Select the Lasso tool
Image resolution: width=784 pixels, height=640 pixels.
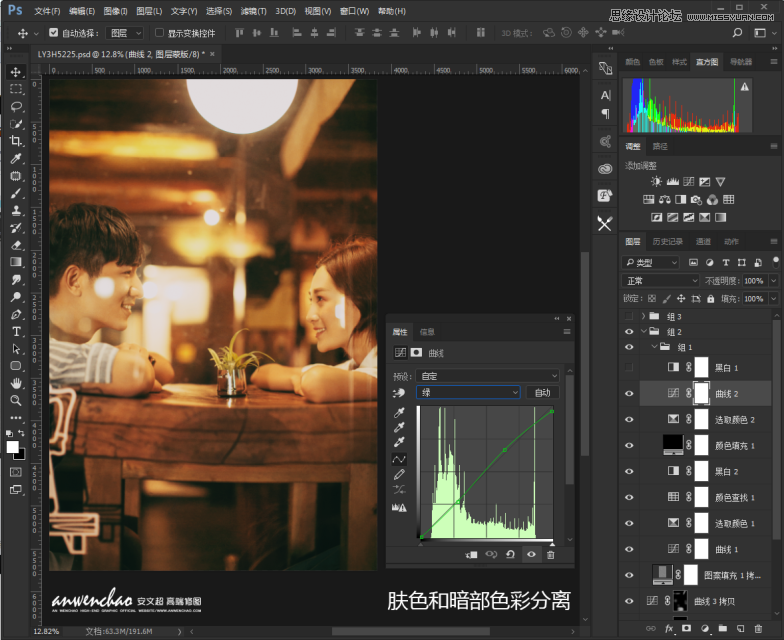tap(16, 106)
